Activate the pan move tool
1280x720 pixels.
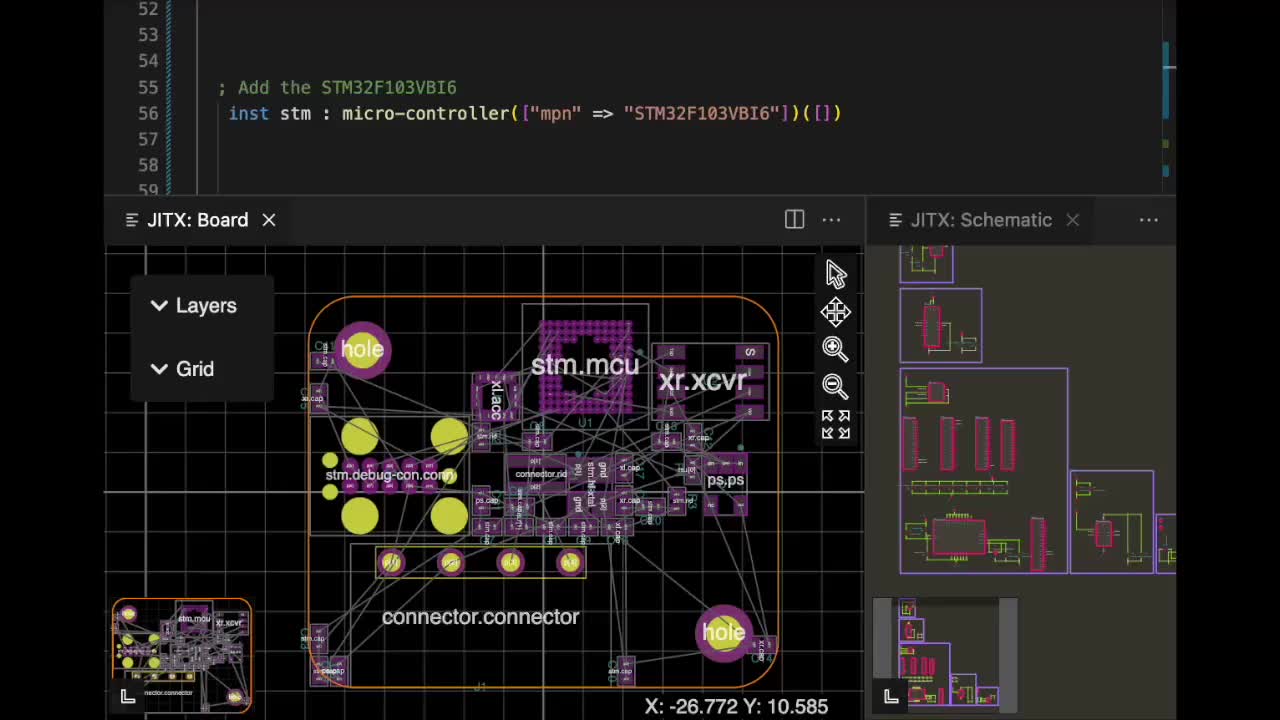(836, 312)
